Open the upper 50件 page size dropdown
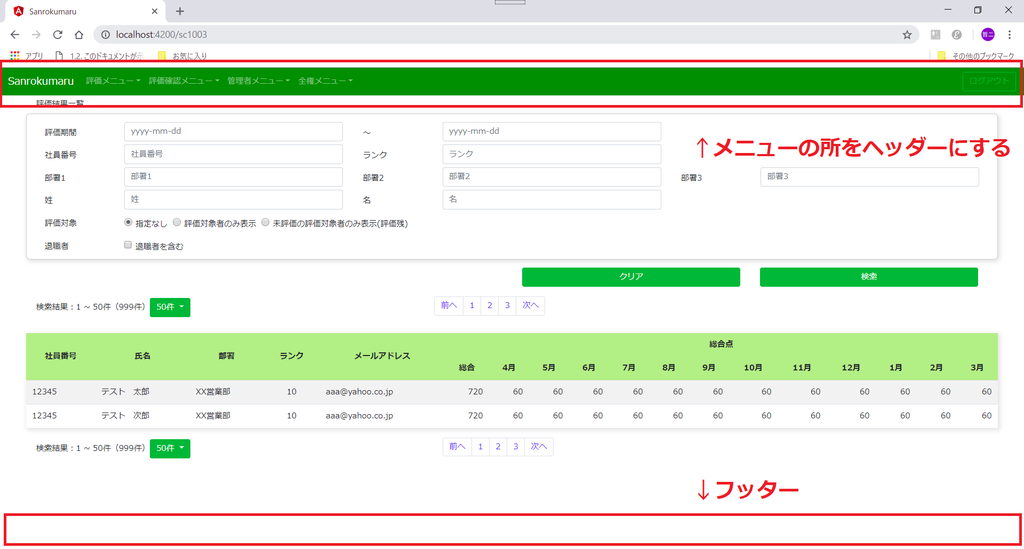The width and height of the screenshot is (1024, 549). (170, 307)
